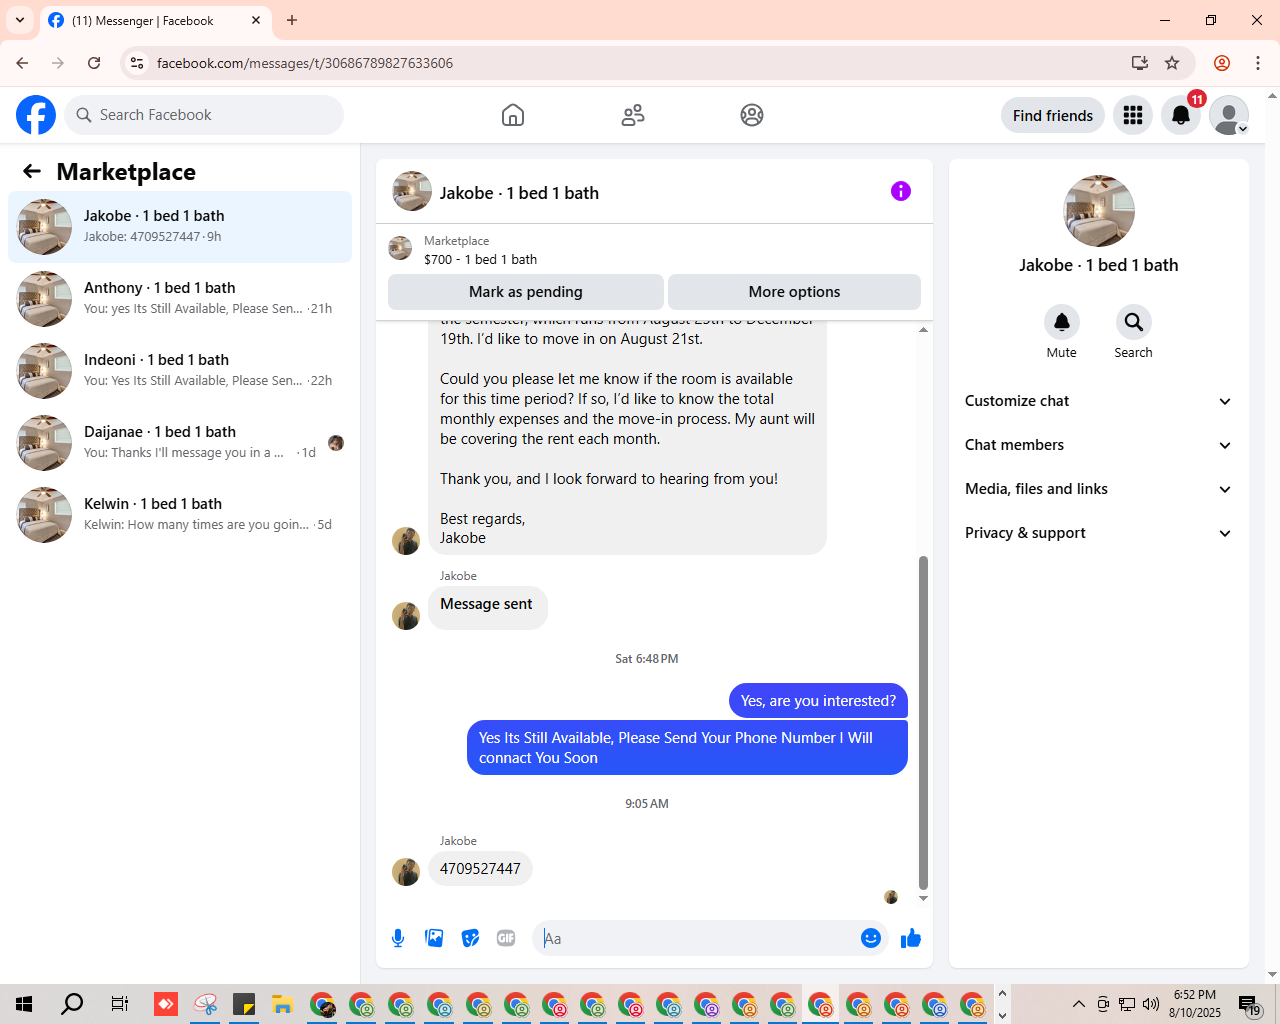Attach a photo with the image icon
This screenshot has width=1280, height=1024.
(434, 938)
